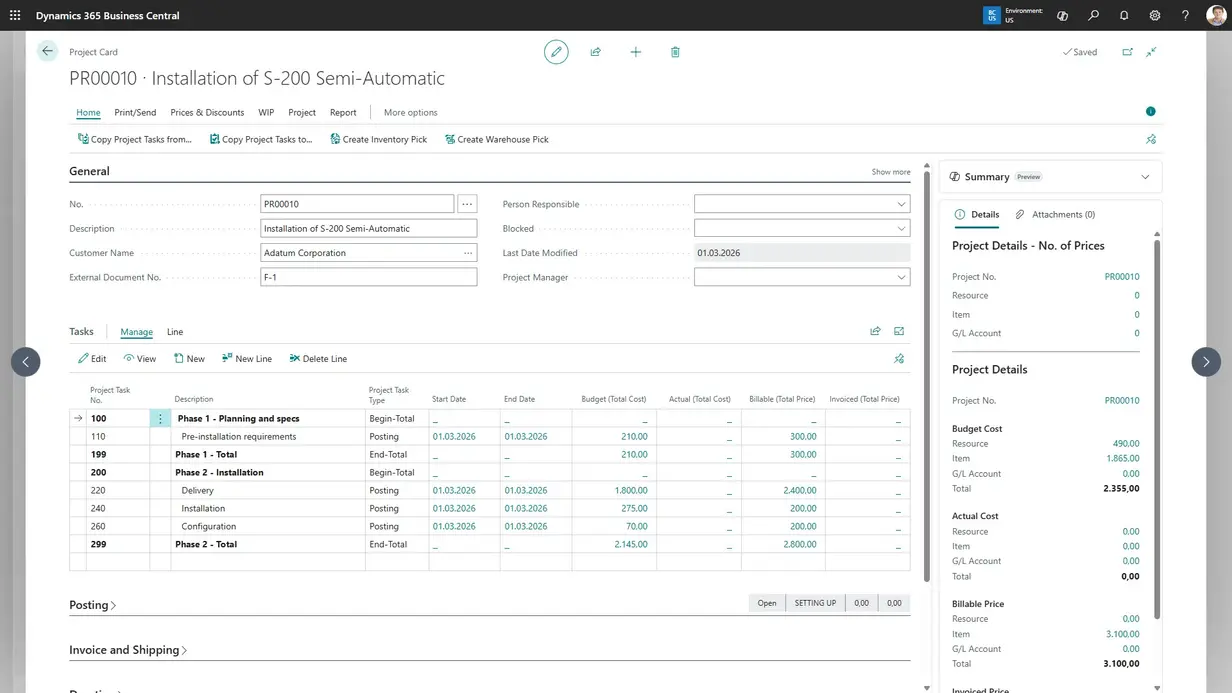Open search magnifier in top bar

tap(1094, 16)
